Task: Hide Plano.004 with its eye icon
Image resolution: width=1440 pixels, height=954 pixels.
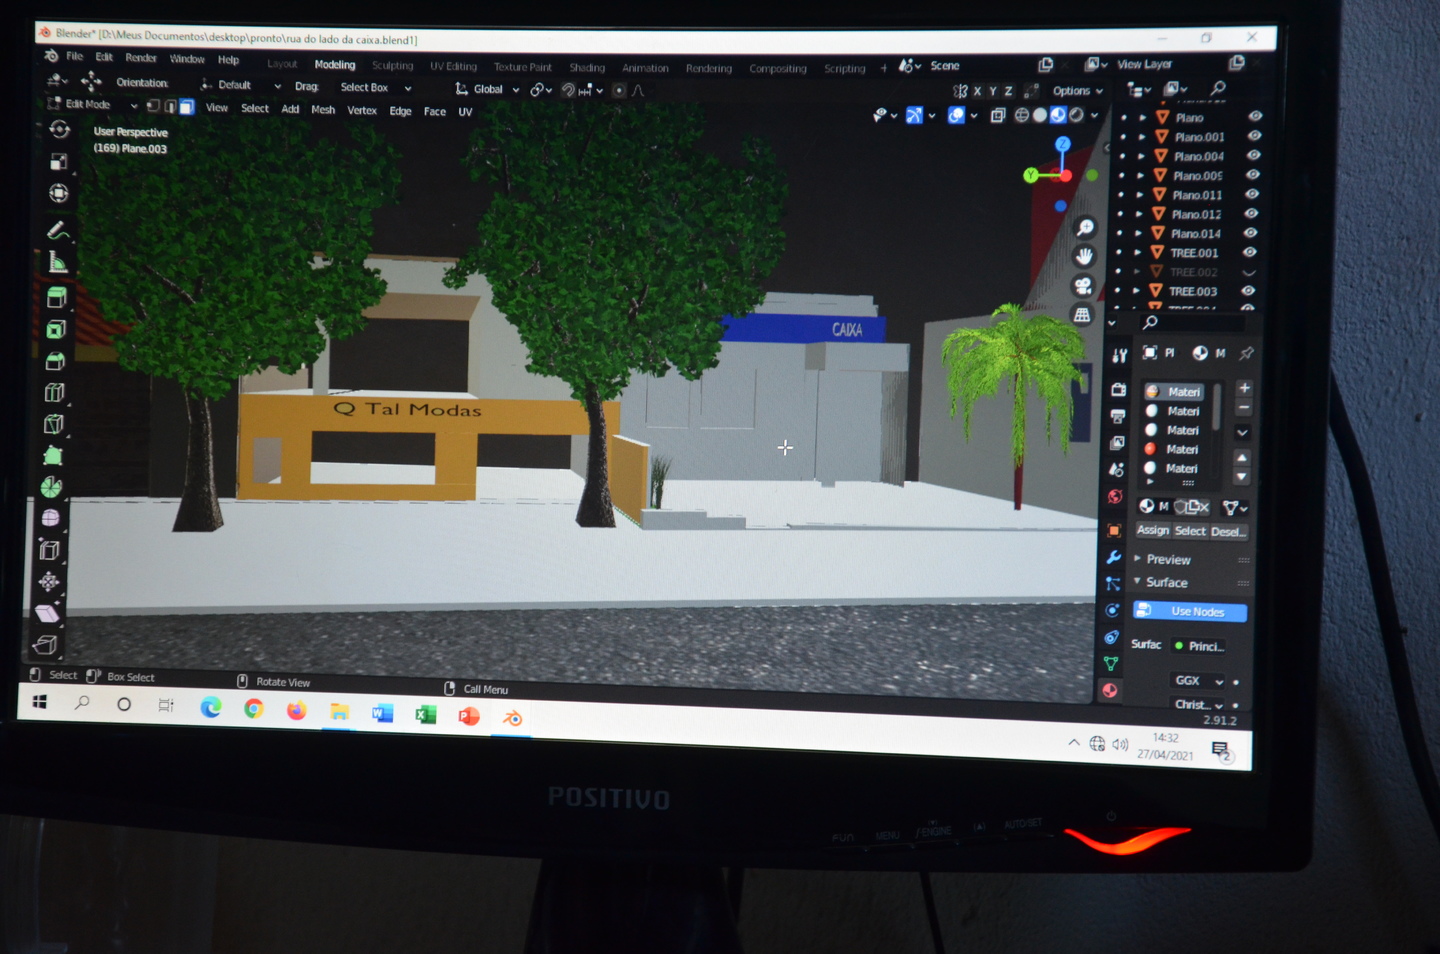Action: tap(1254, 156)
